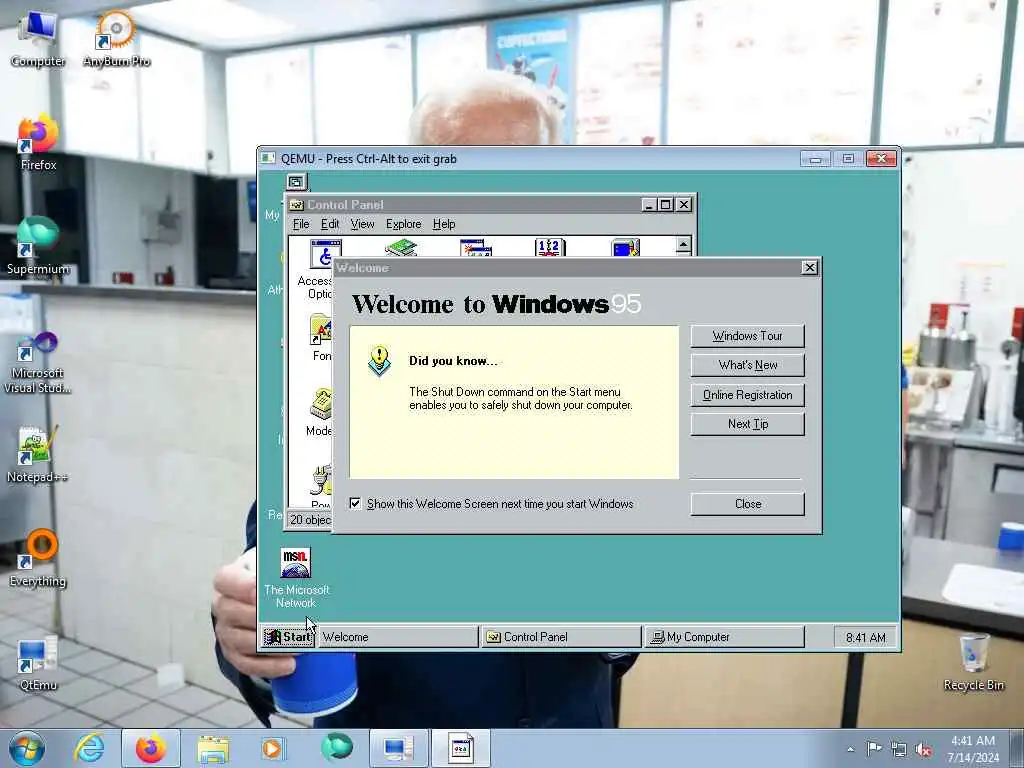Select the Recycle Bin desktop icon
This screenshot has height=768, width=1024.
pyautogui.click(x=973, y=662)
